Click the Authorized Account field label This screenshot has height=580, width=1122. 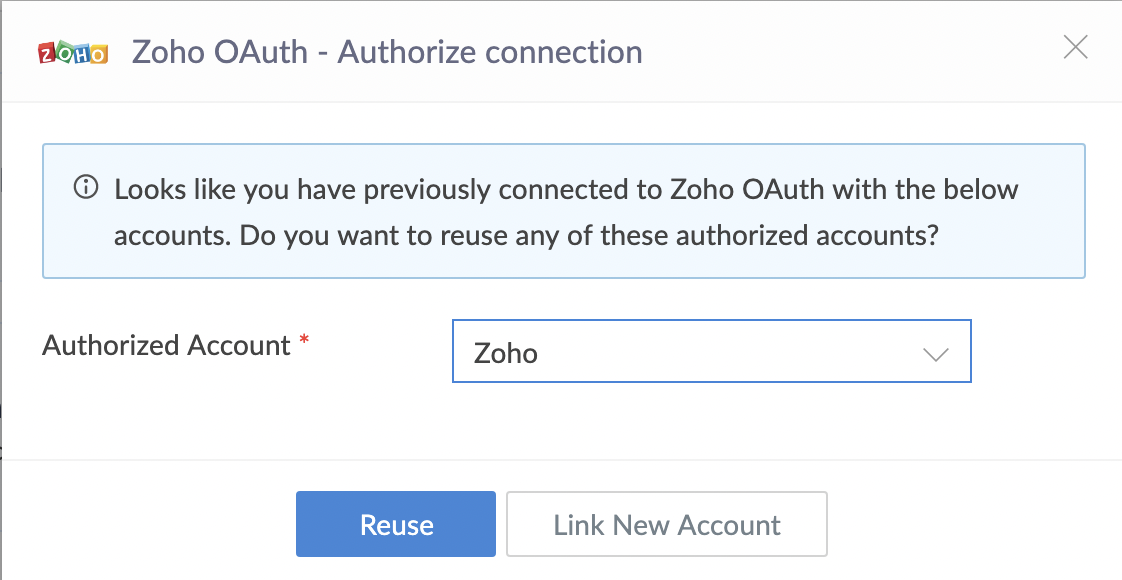click(166, 345)
